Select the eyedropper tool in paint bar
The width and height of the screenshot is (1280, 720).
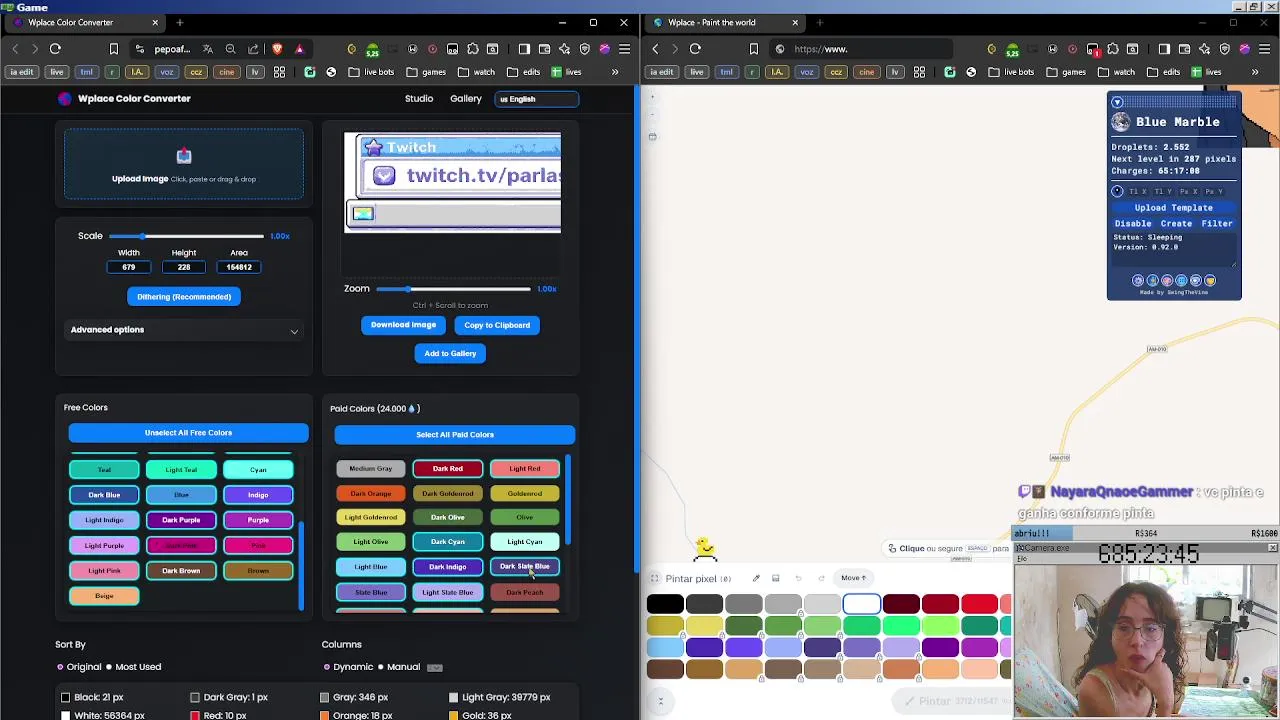click(756, 578)
